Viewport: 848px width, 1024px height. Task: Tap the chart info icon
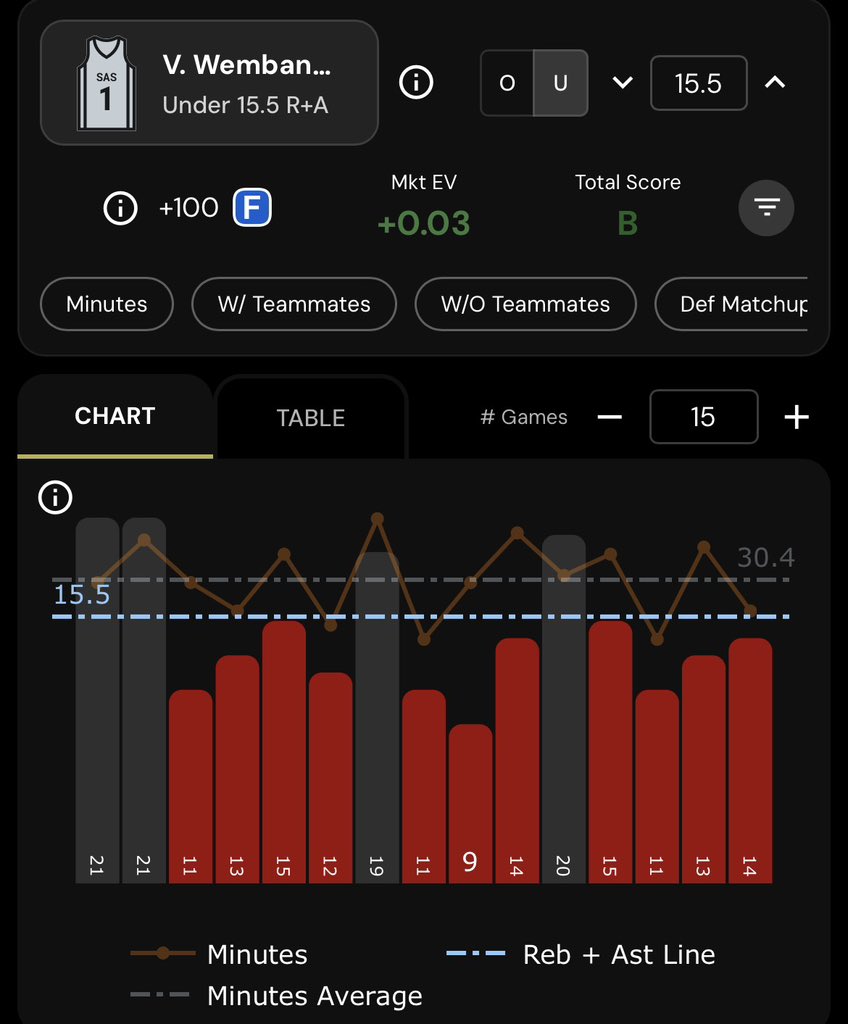point(55,498)
